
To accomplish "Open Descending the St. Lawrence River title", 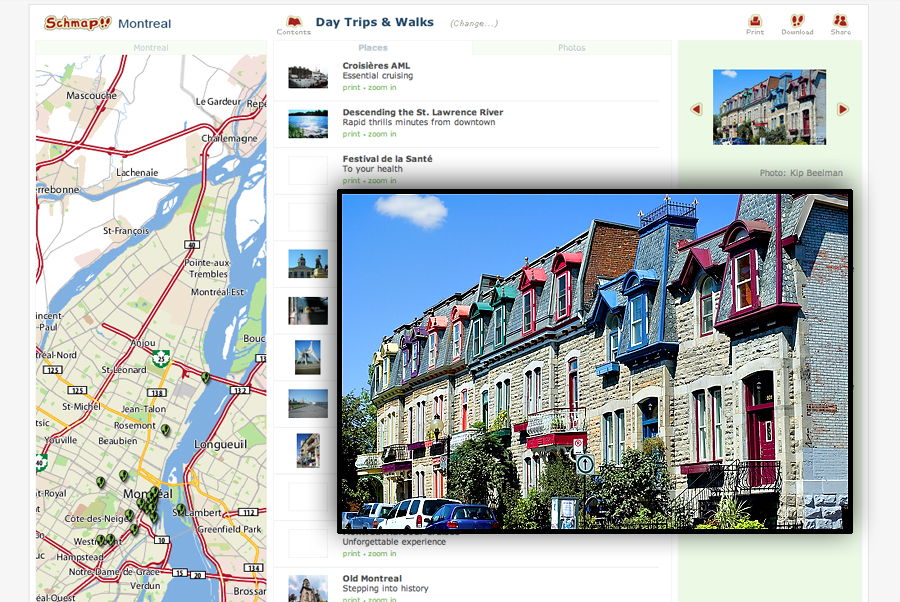I will (422, 112).
